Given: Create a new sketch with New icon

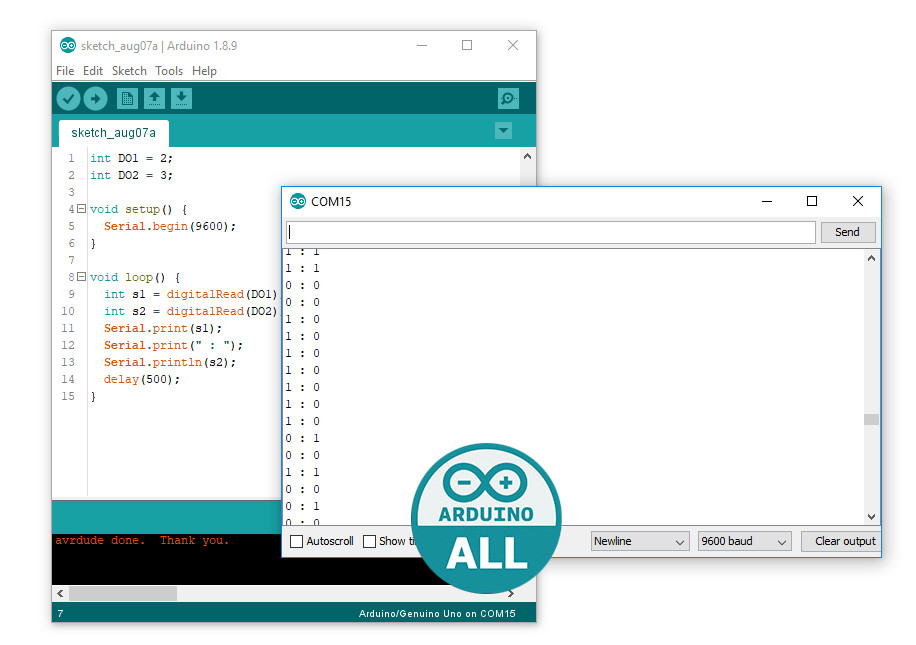Looking at the screenshot, I should [x=127, y=98].
